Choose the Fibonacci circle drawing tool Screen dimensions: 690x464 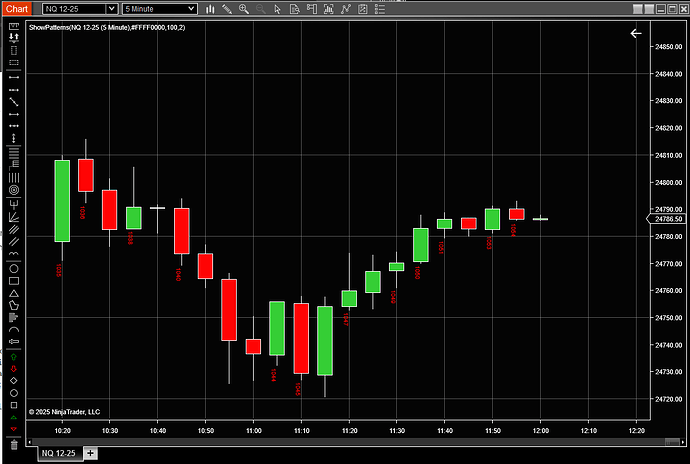(x=14, y=190)
